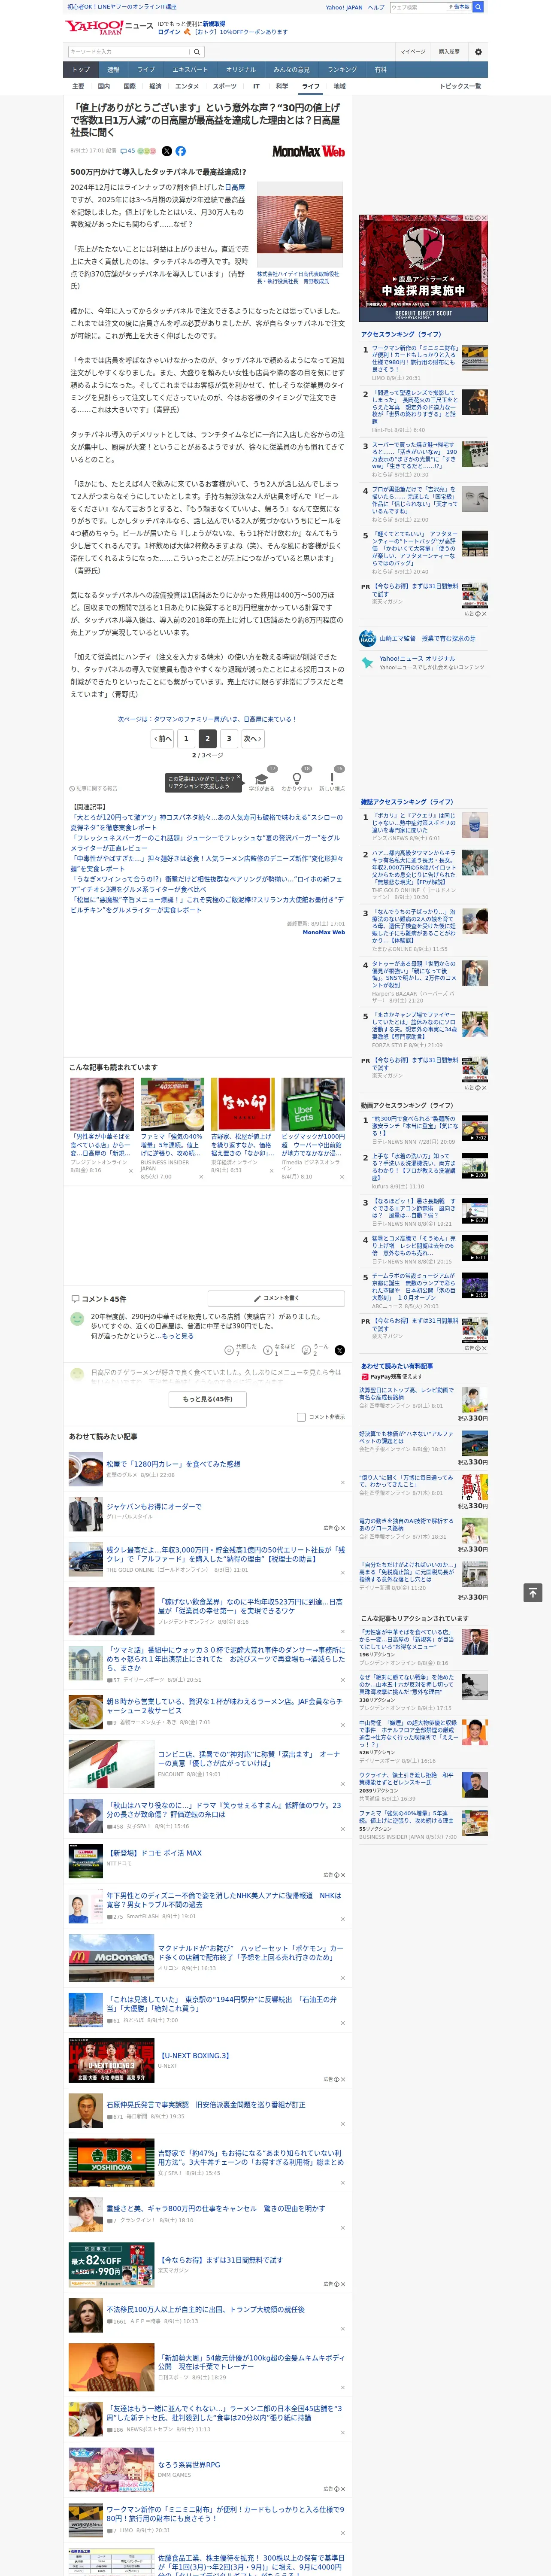This screenshot has height=2576, width=551.
Task: Open the ランキング navigation tab
Action: click(x=342, y=70)
